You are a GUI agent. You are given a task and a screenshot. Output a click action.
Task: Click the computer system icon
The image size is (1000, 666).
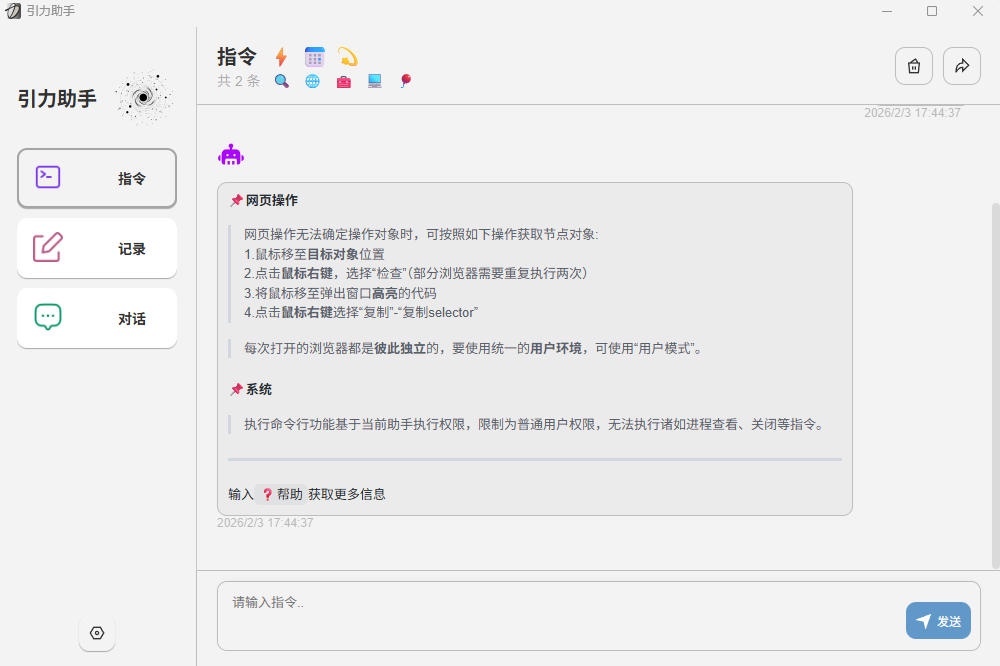(x=374, y=81)
